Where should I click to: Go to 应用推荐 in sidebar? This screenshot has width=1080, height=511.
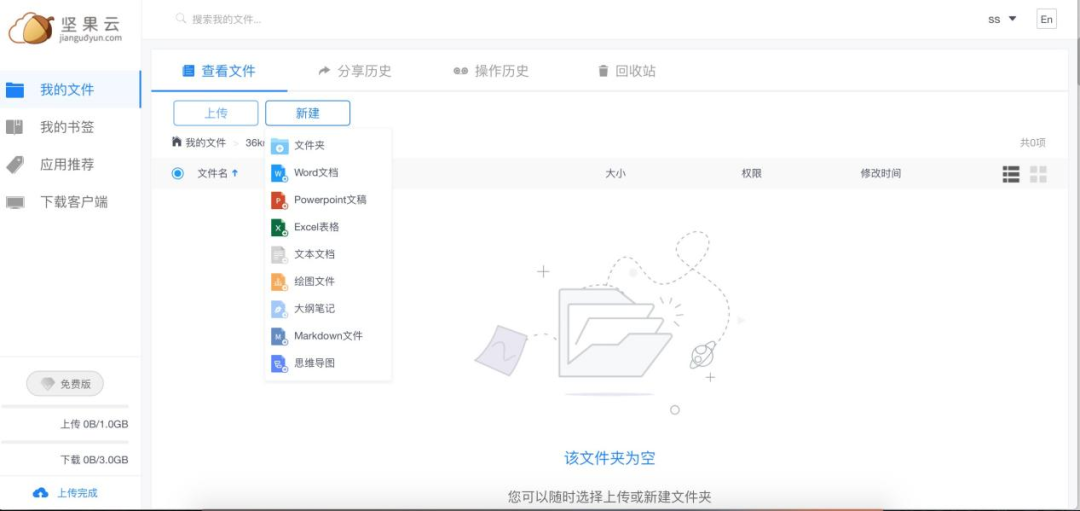point(70,165)
